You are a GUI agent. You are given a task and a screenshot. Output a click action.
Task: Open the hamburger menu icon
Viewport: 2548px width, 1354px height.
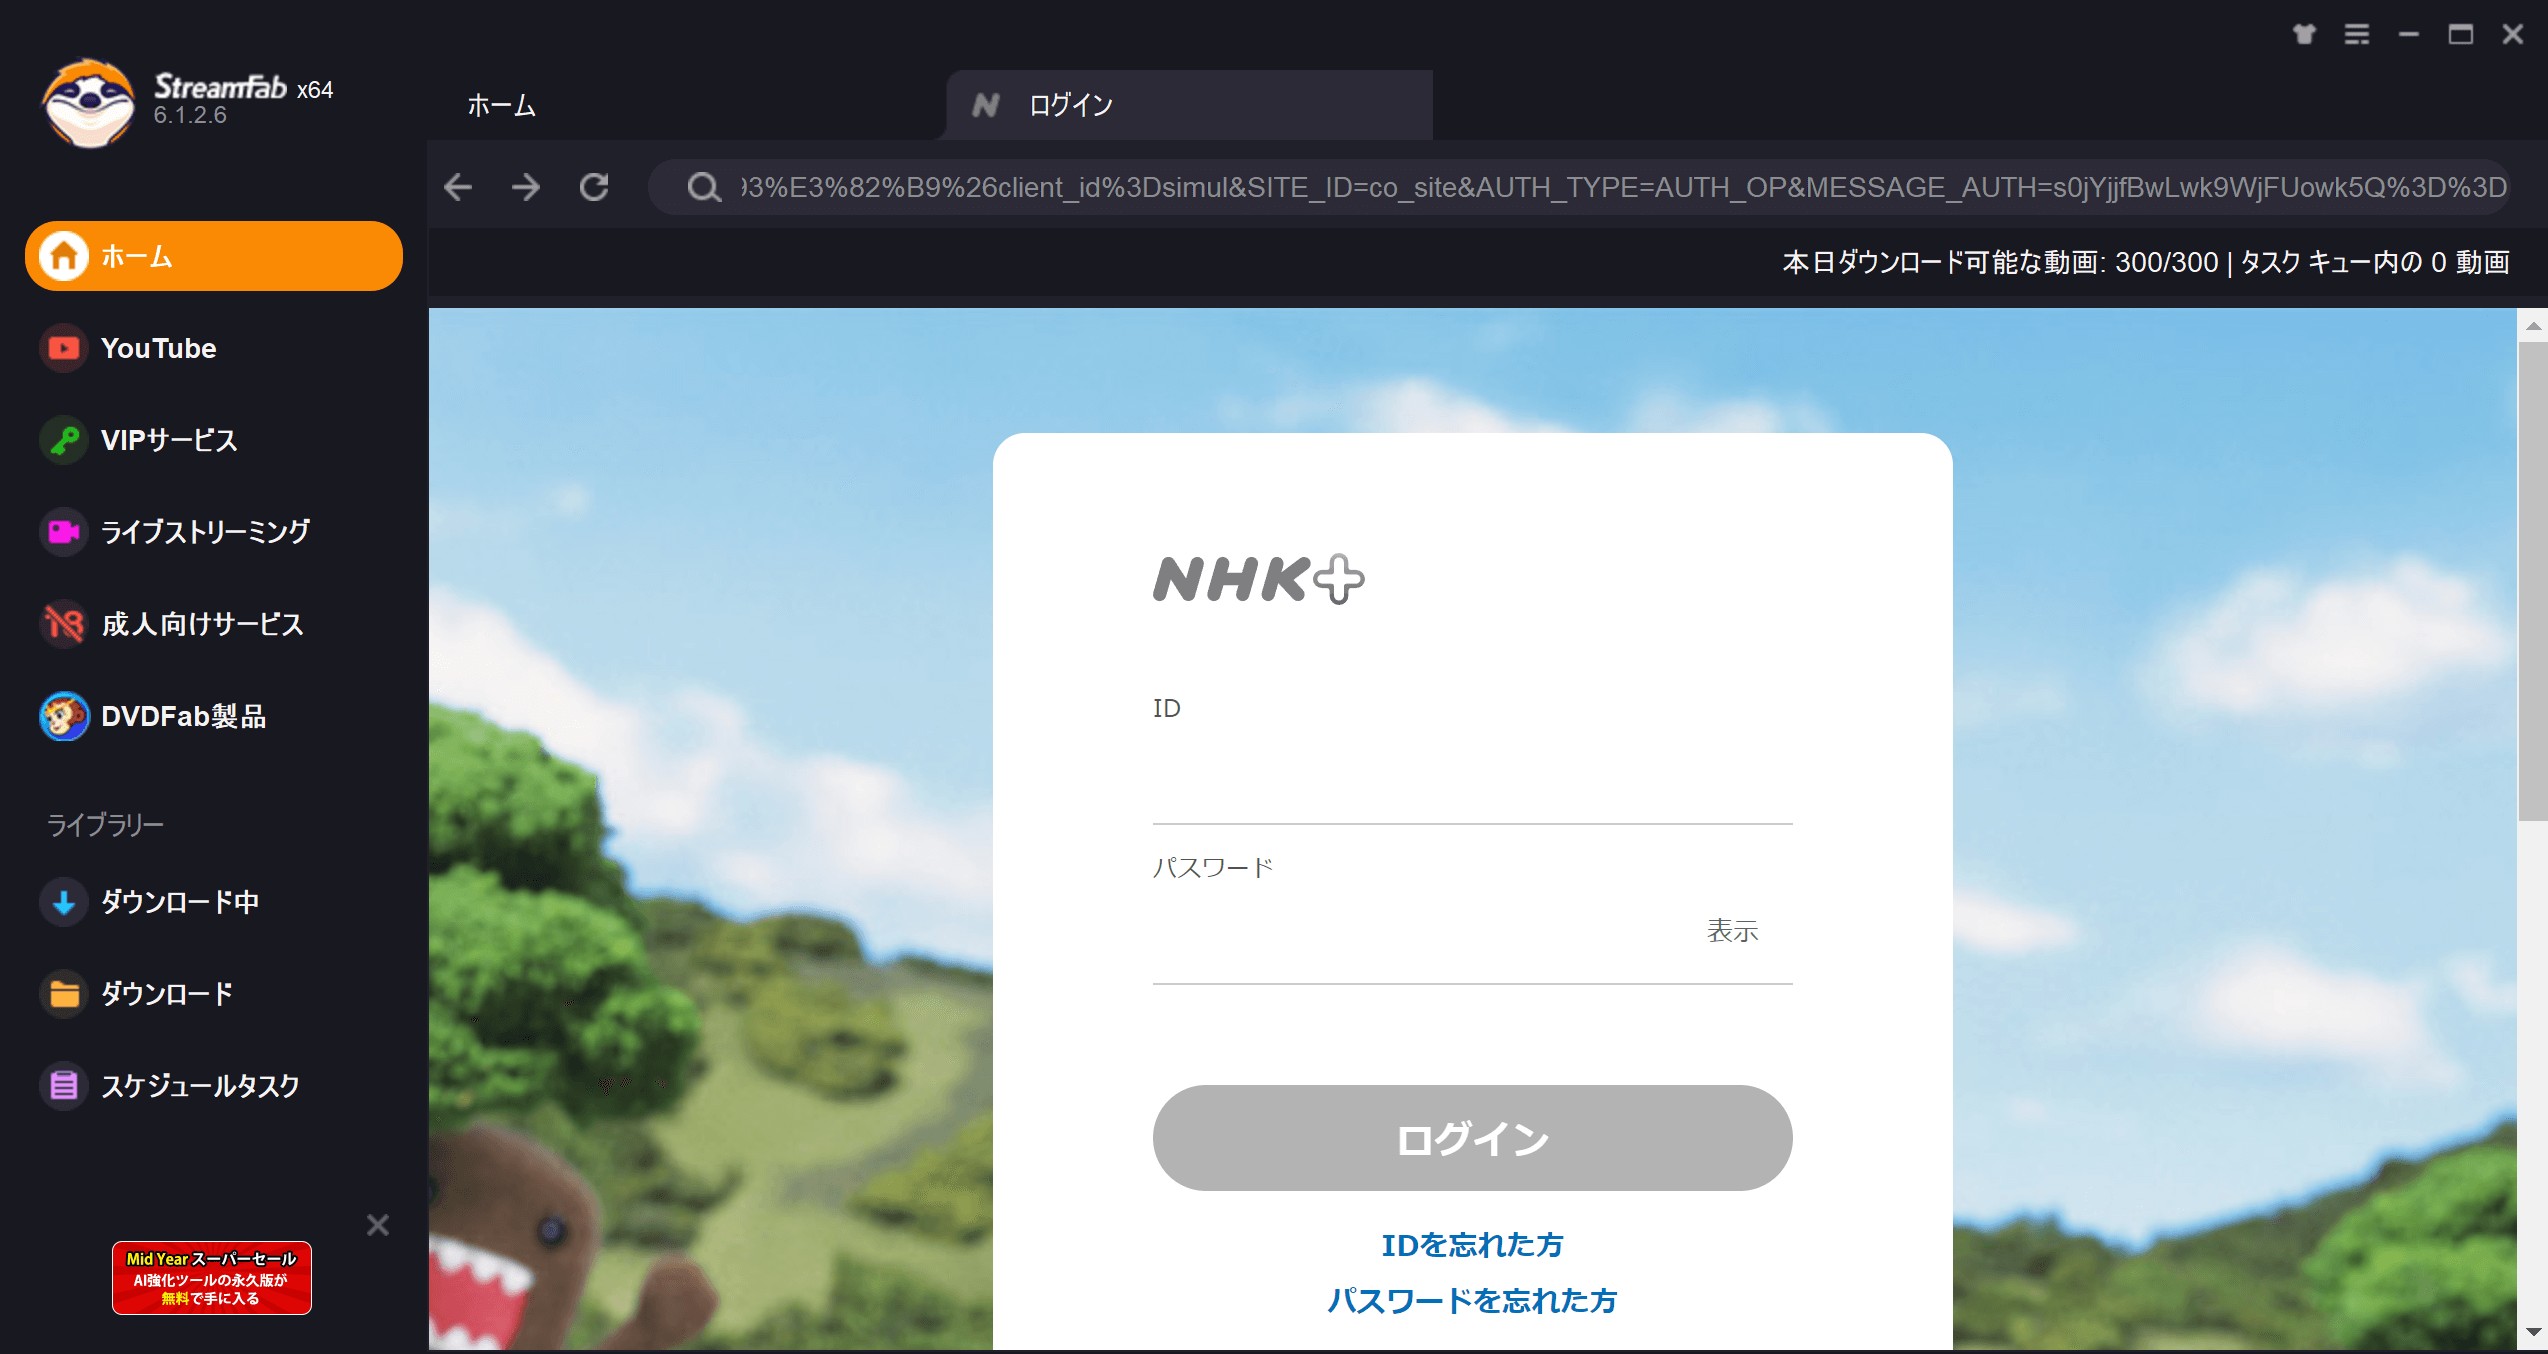click(2357, 34)
